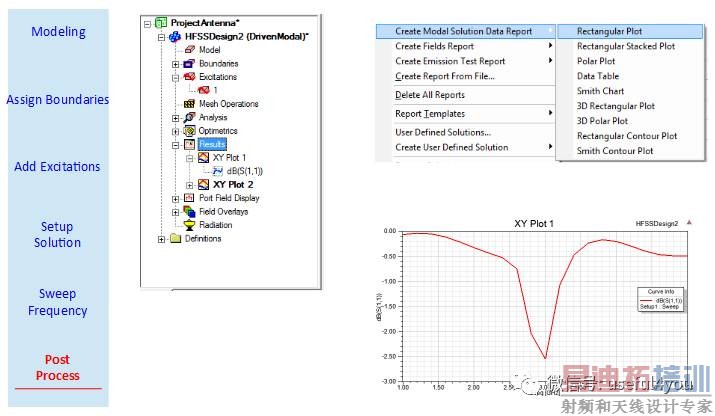The image size is (715, 416).
Task: Click the Add Excitations step
Action: coord(57,166)
